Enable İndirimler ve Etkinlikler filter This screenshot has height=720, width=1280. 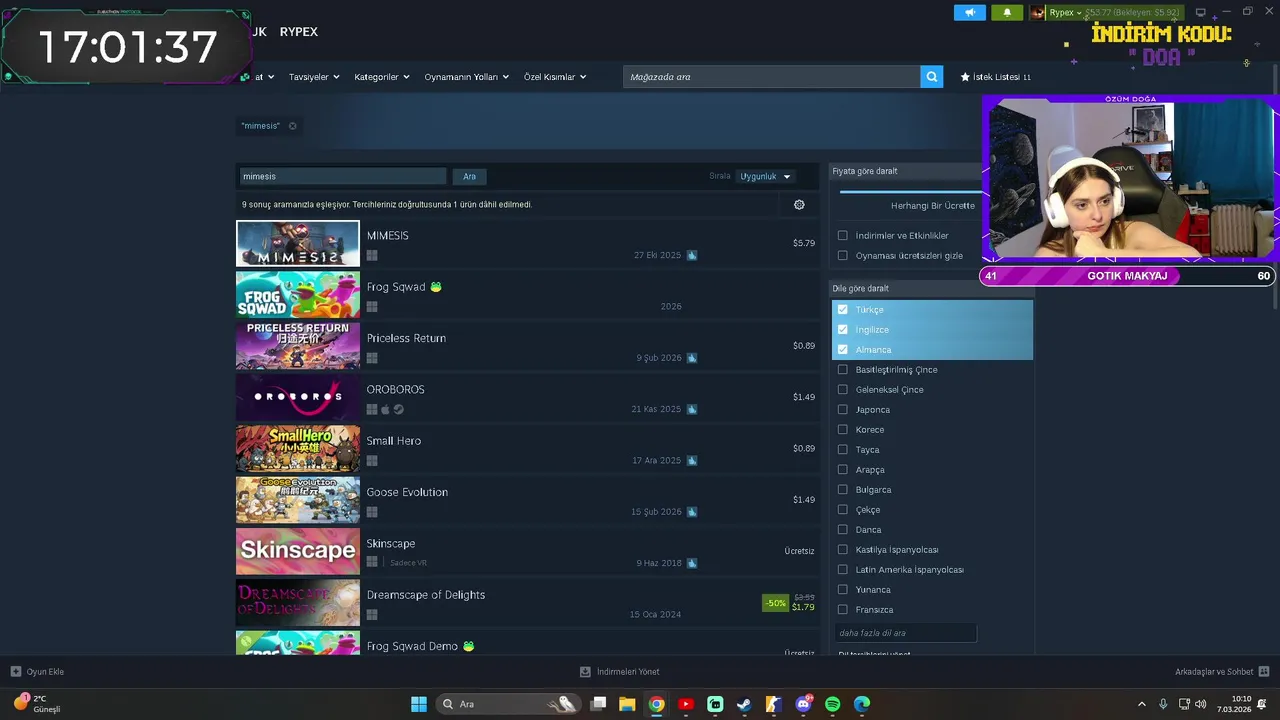843,236
